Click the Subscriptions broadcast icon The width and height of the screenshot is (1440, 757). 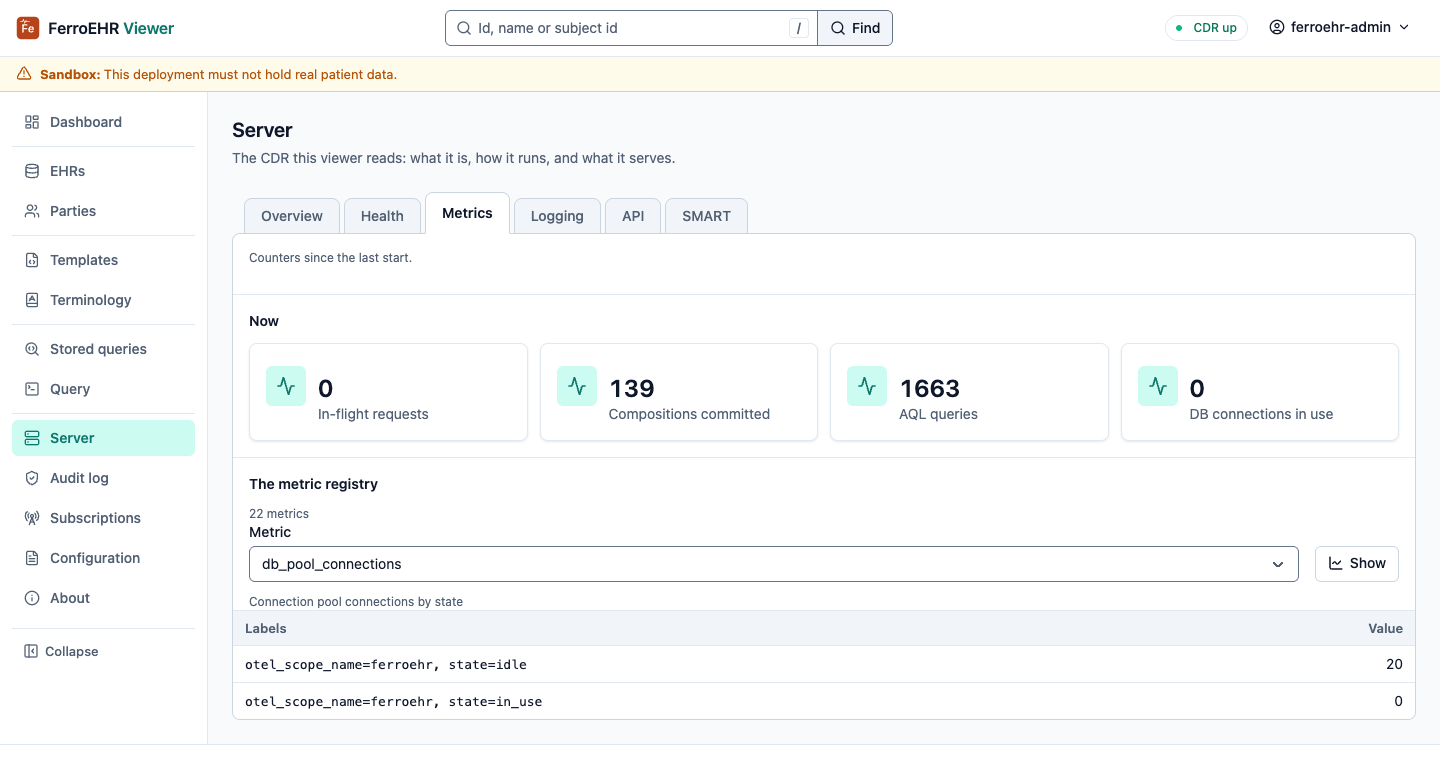[x=32, y=518]
